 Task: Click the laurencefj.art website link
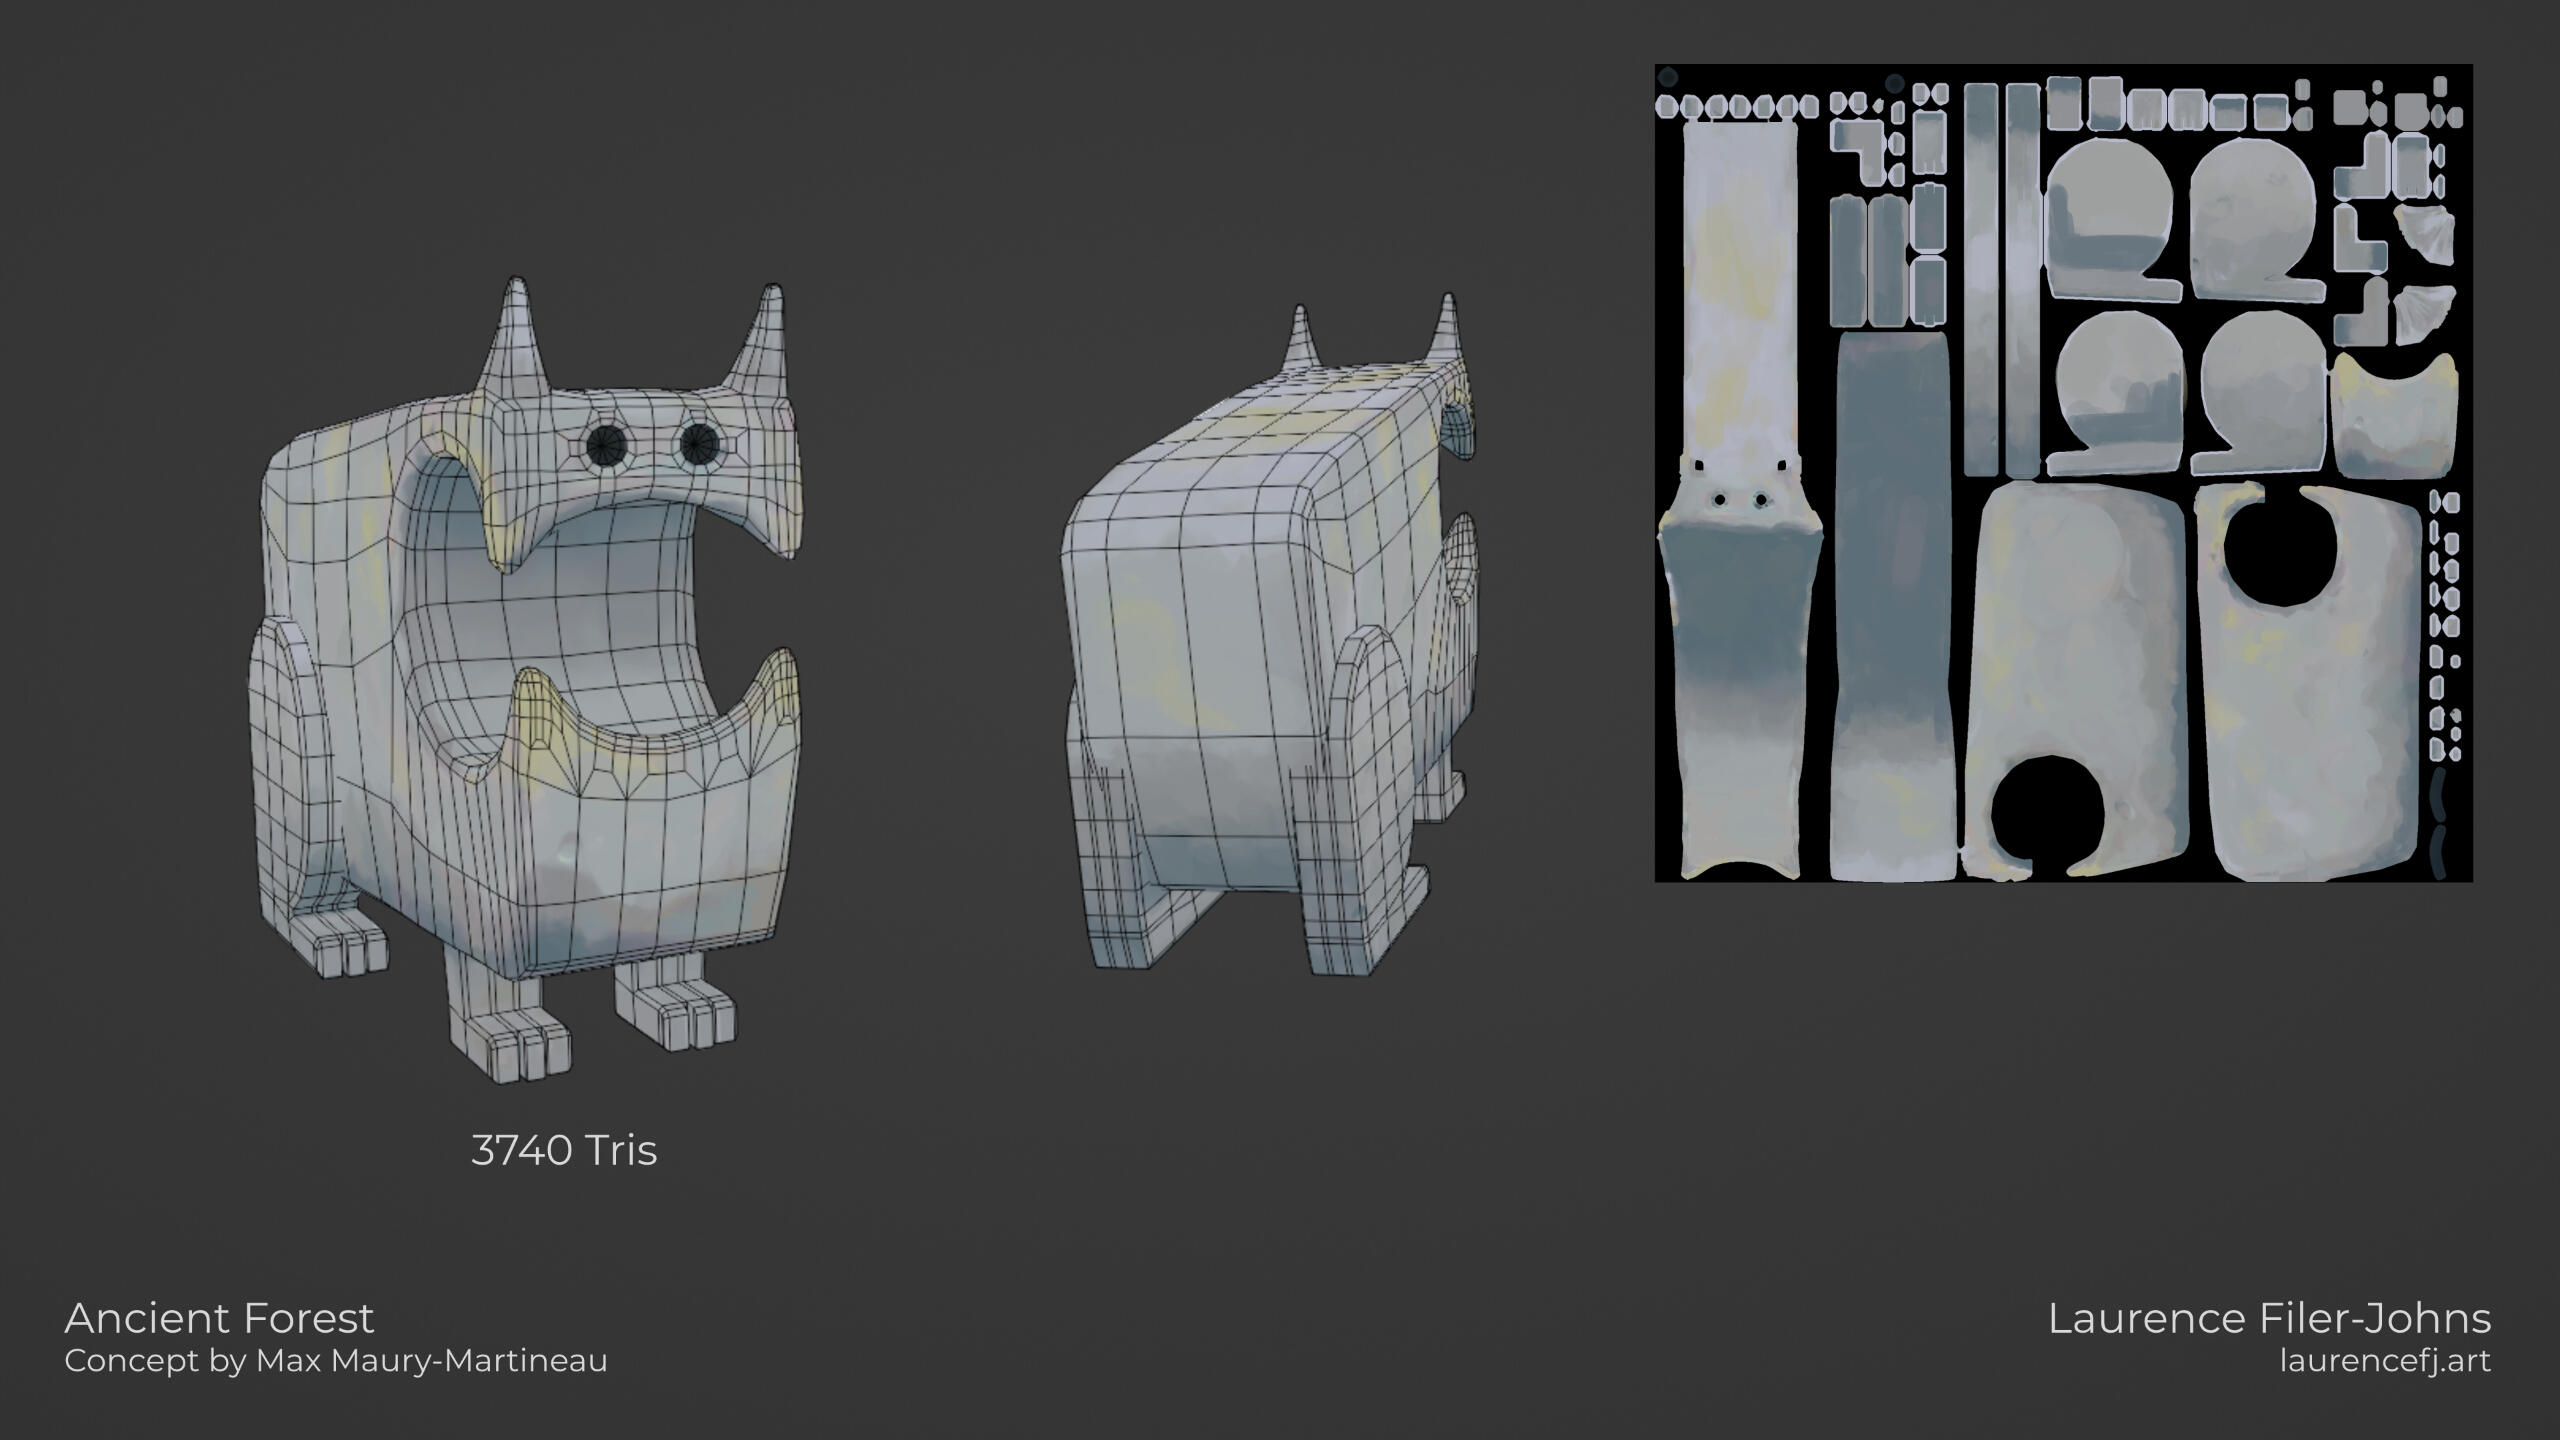click(2385, 1361)
